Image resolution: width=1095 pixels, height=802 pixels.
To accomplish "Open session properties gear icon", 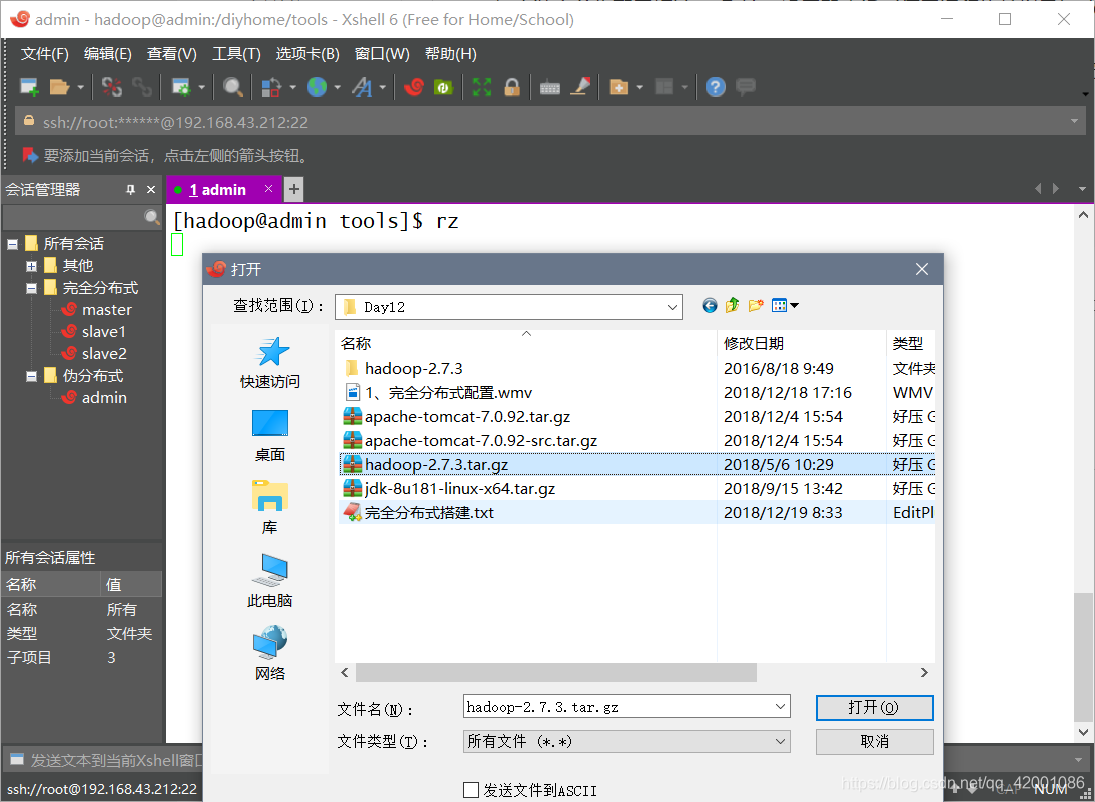I will click(x=181, y=87).
